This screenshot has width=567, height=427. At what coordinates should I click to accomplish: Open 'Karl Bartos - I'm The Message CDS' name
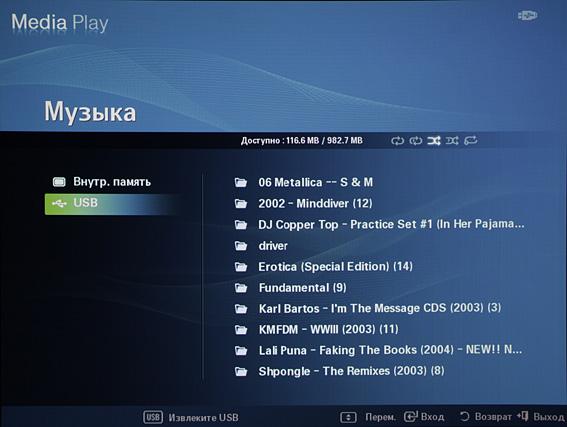coord(380,308)
